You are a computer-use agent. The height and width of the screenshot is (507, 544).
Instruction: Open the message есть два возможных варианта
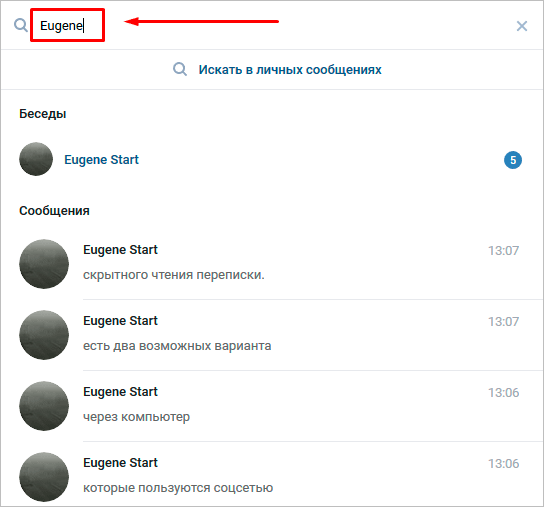pos(272,335)
